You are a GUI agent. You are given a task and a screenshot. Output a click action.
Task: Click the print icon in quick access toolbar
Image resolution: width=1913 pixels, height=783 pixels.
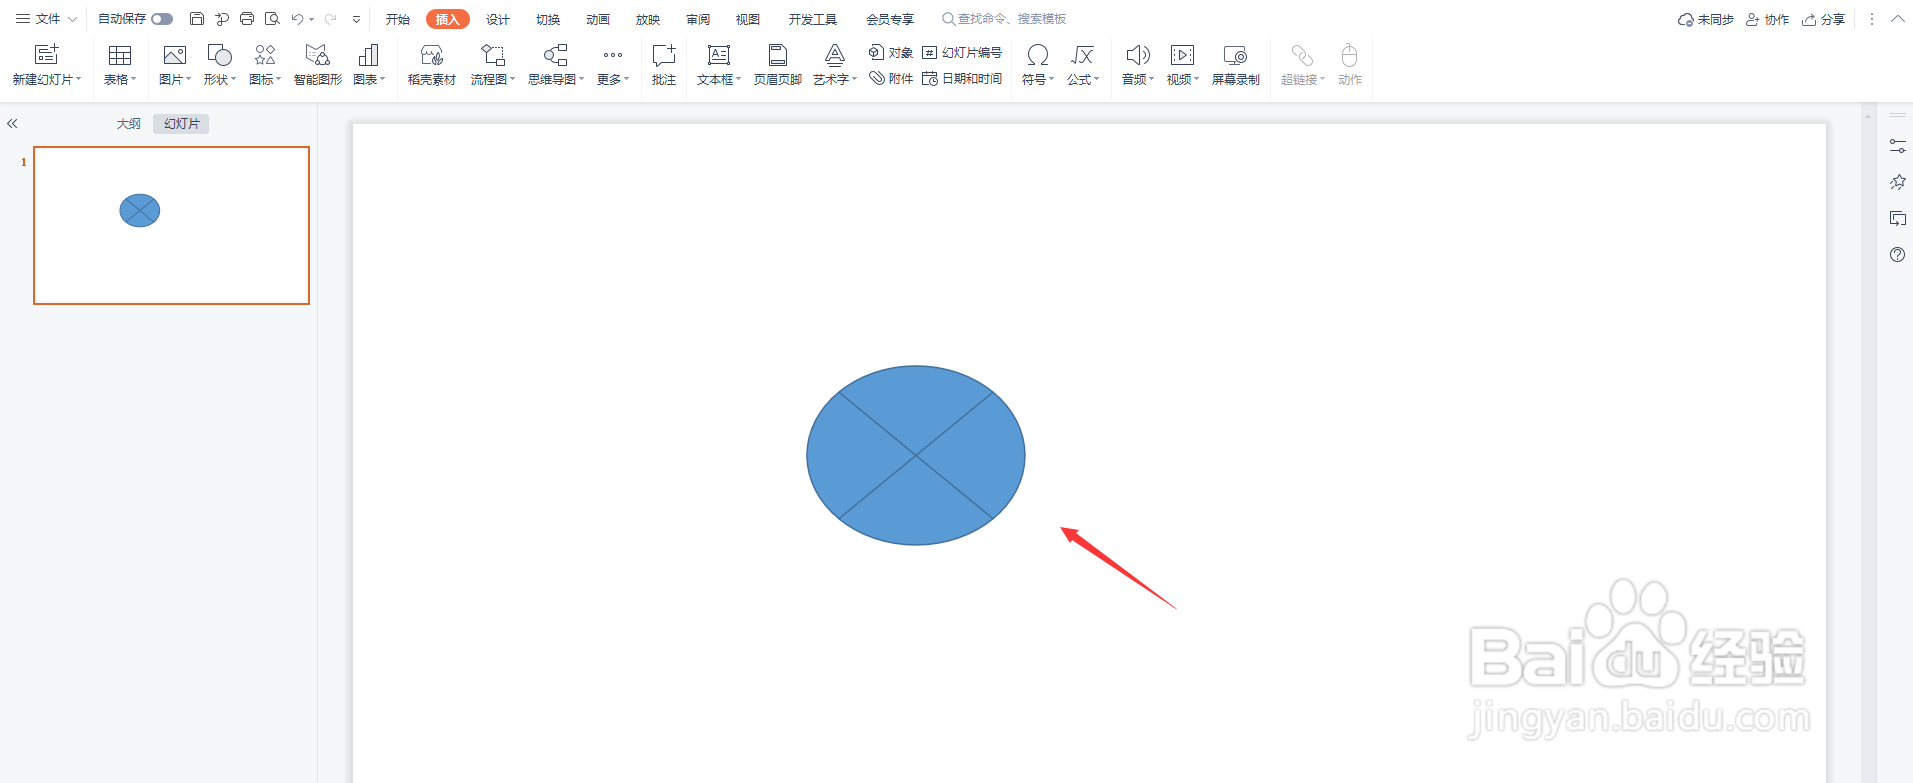coord(247,19)
